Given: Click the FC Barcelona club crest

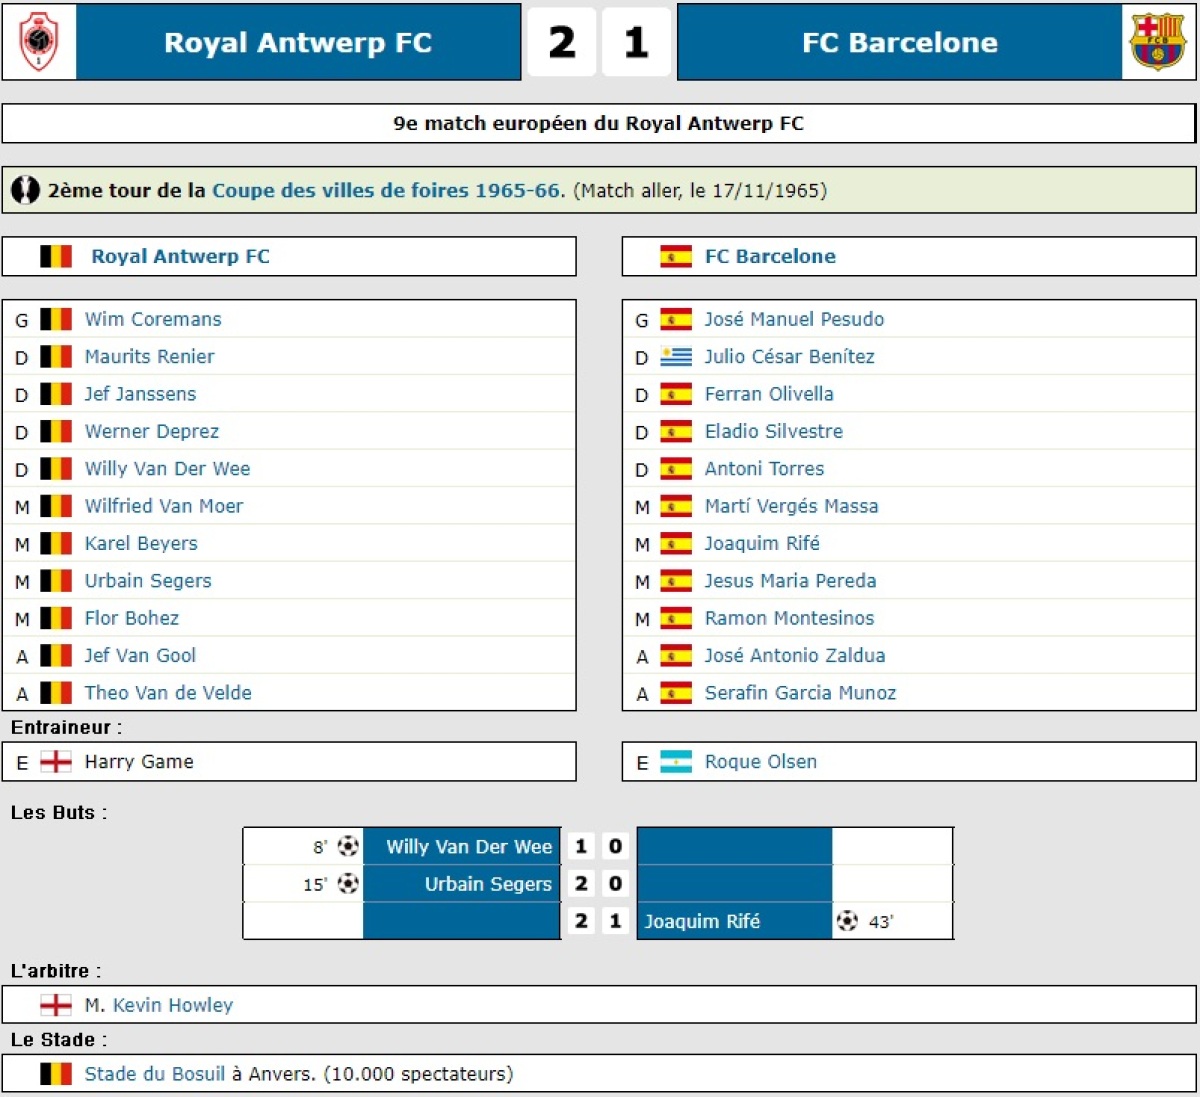Looking at the screenshot, I should point(1157,42).
